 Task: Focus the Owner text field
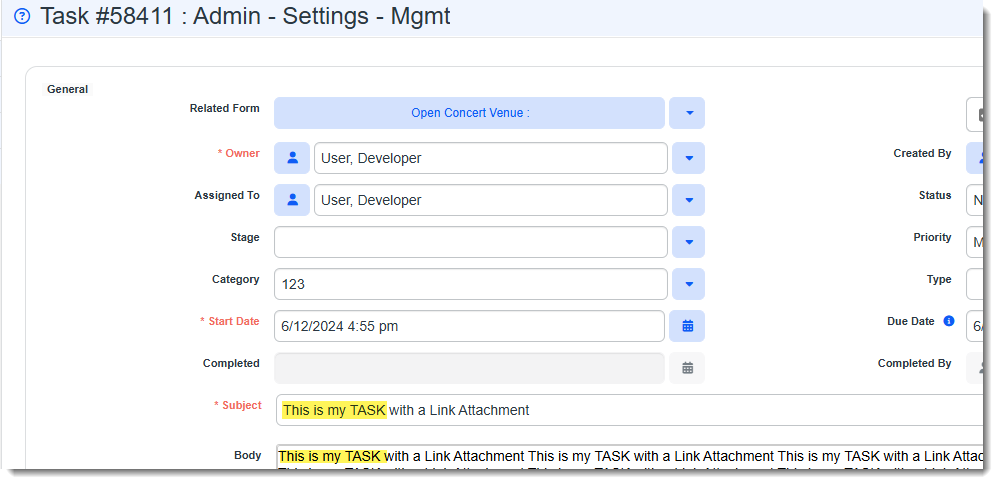(x=490, y=158)
